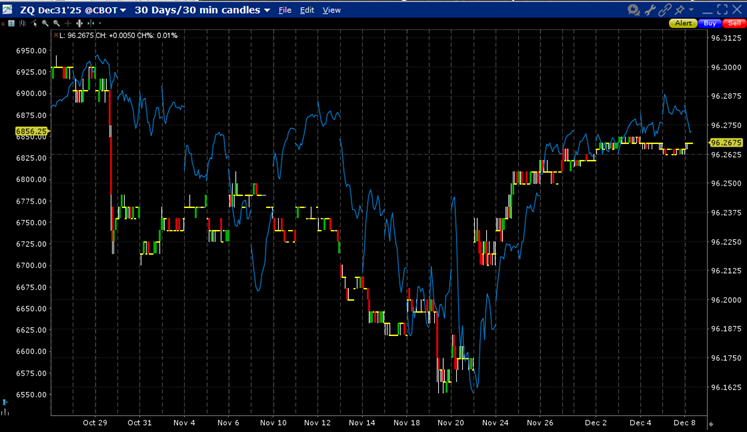
Task: Click the L: 96.2675 quote text
Action: click(x=77, y=35)
